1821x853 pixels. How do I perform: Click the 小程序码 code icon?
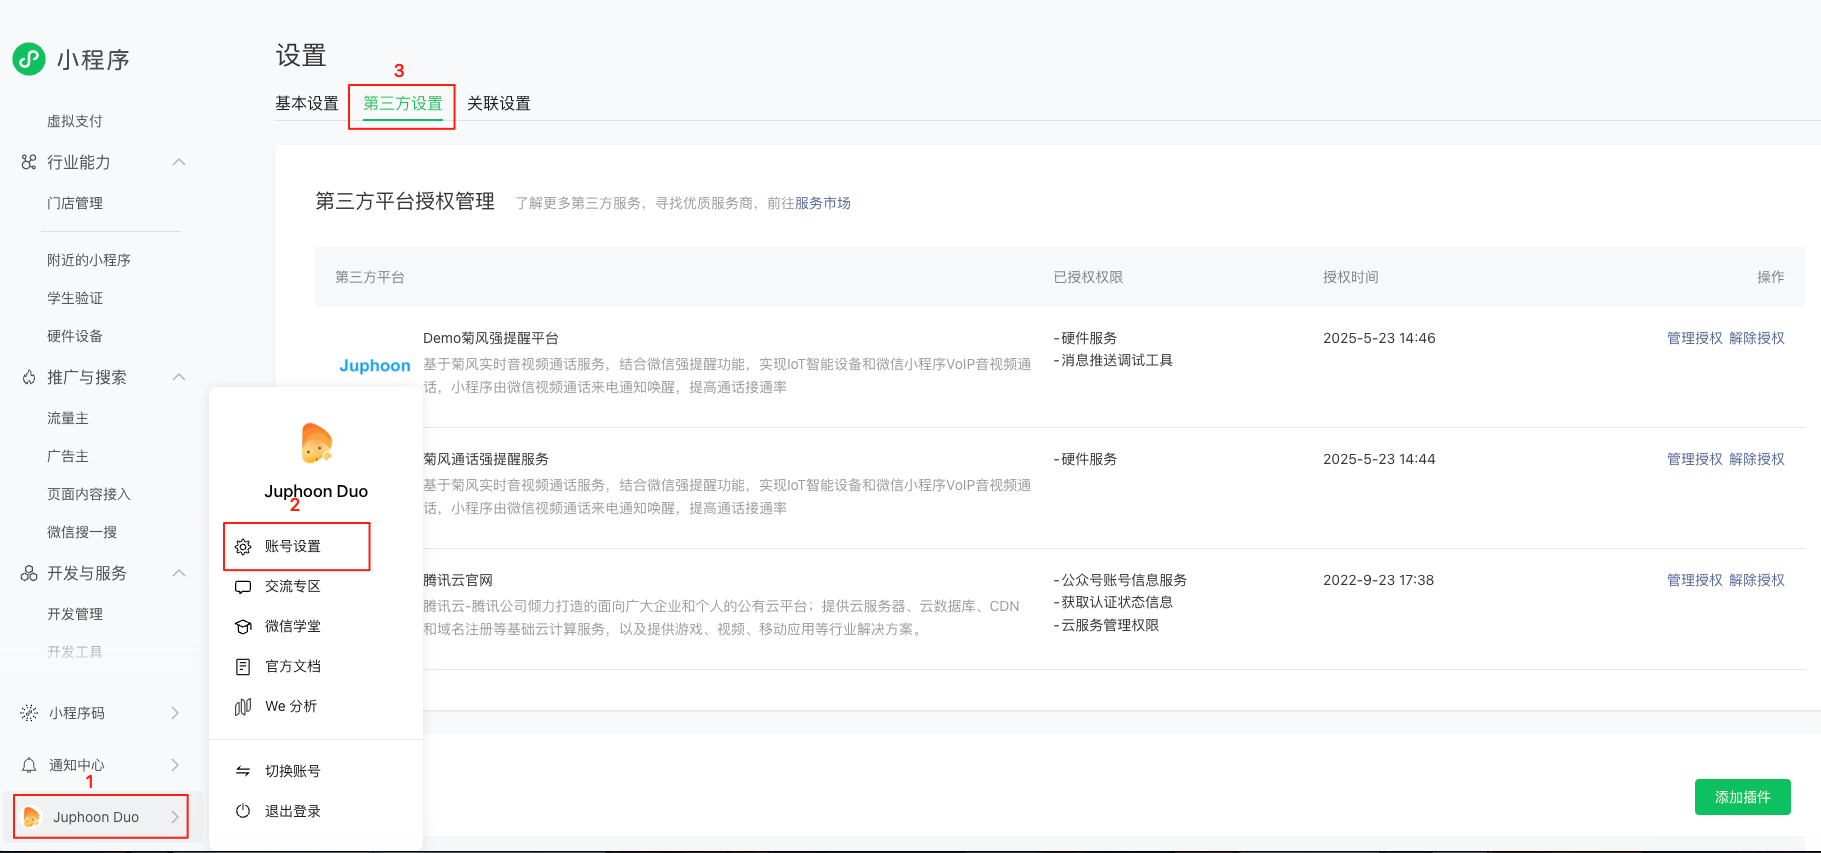coord(29,713)
